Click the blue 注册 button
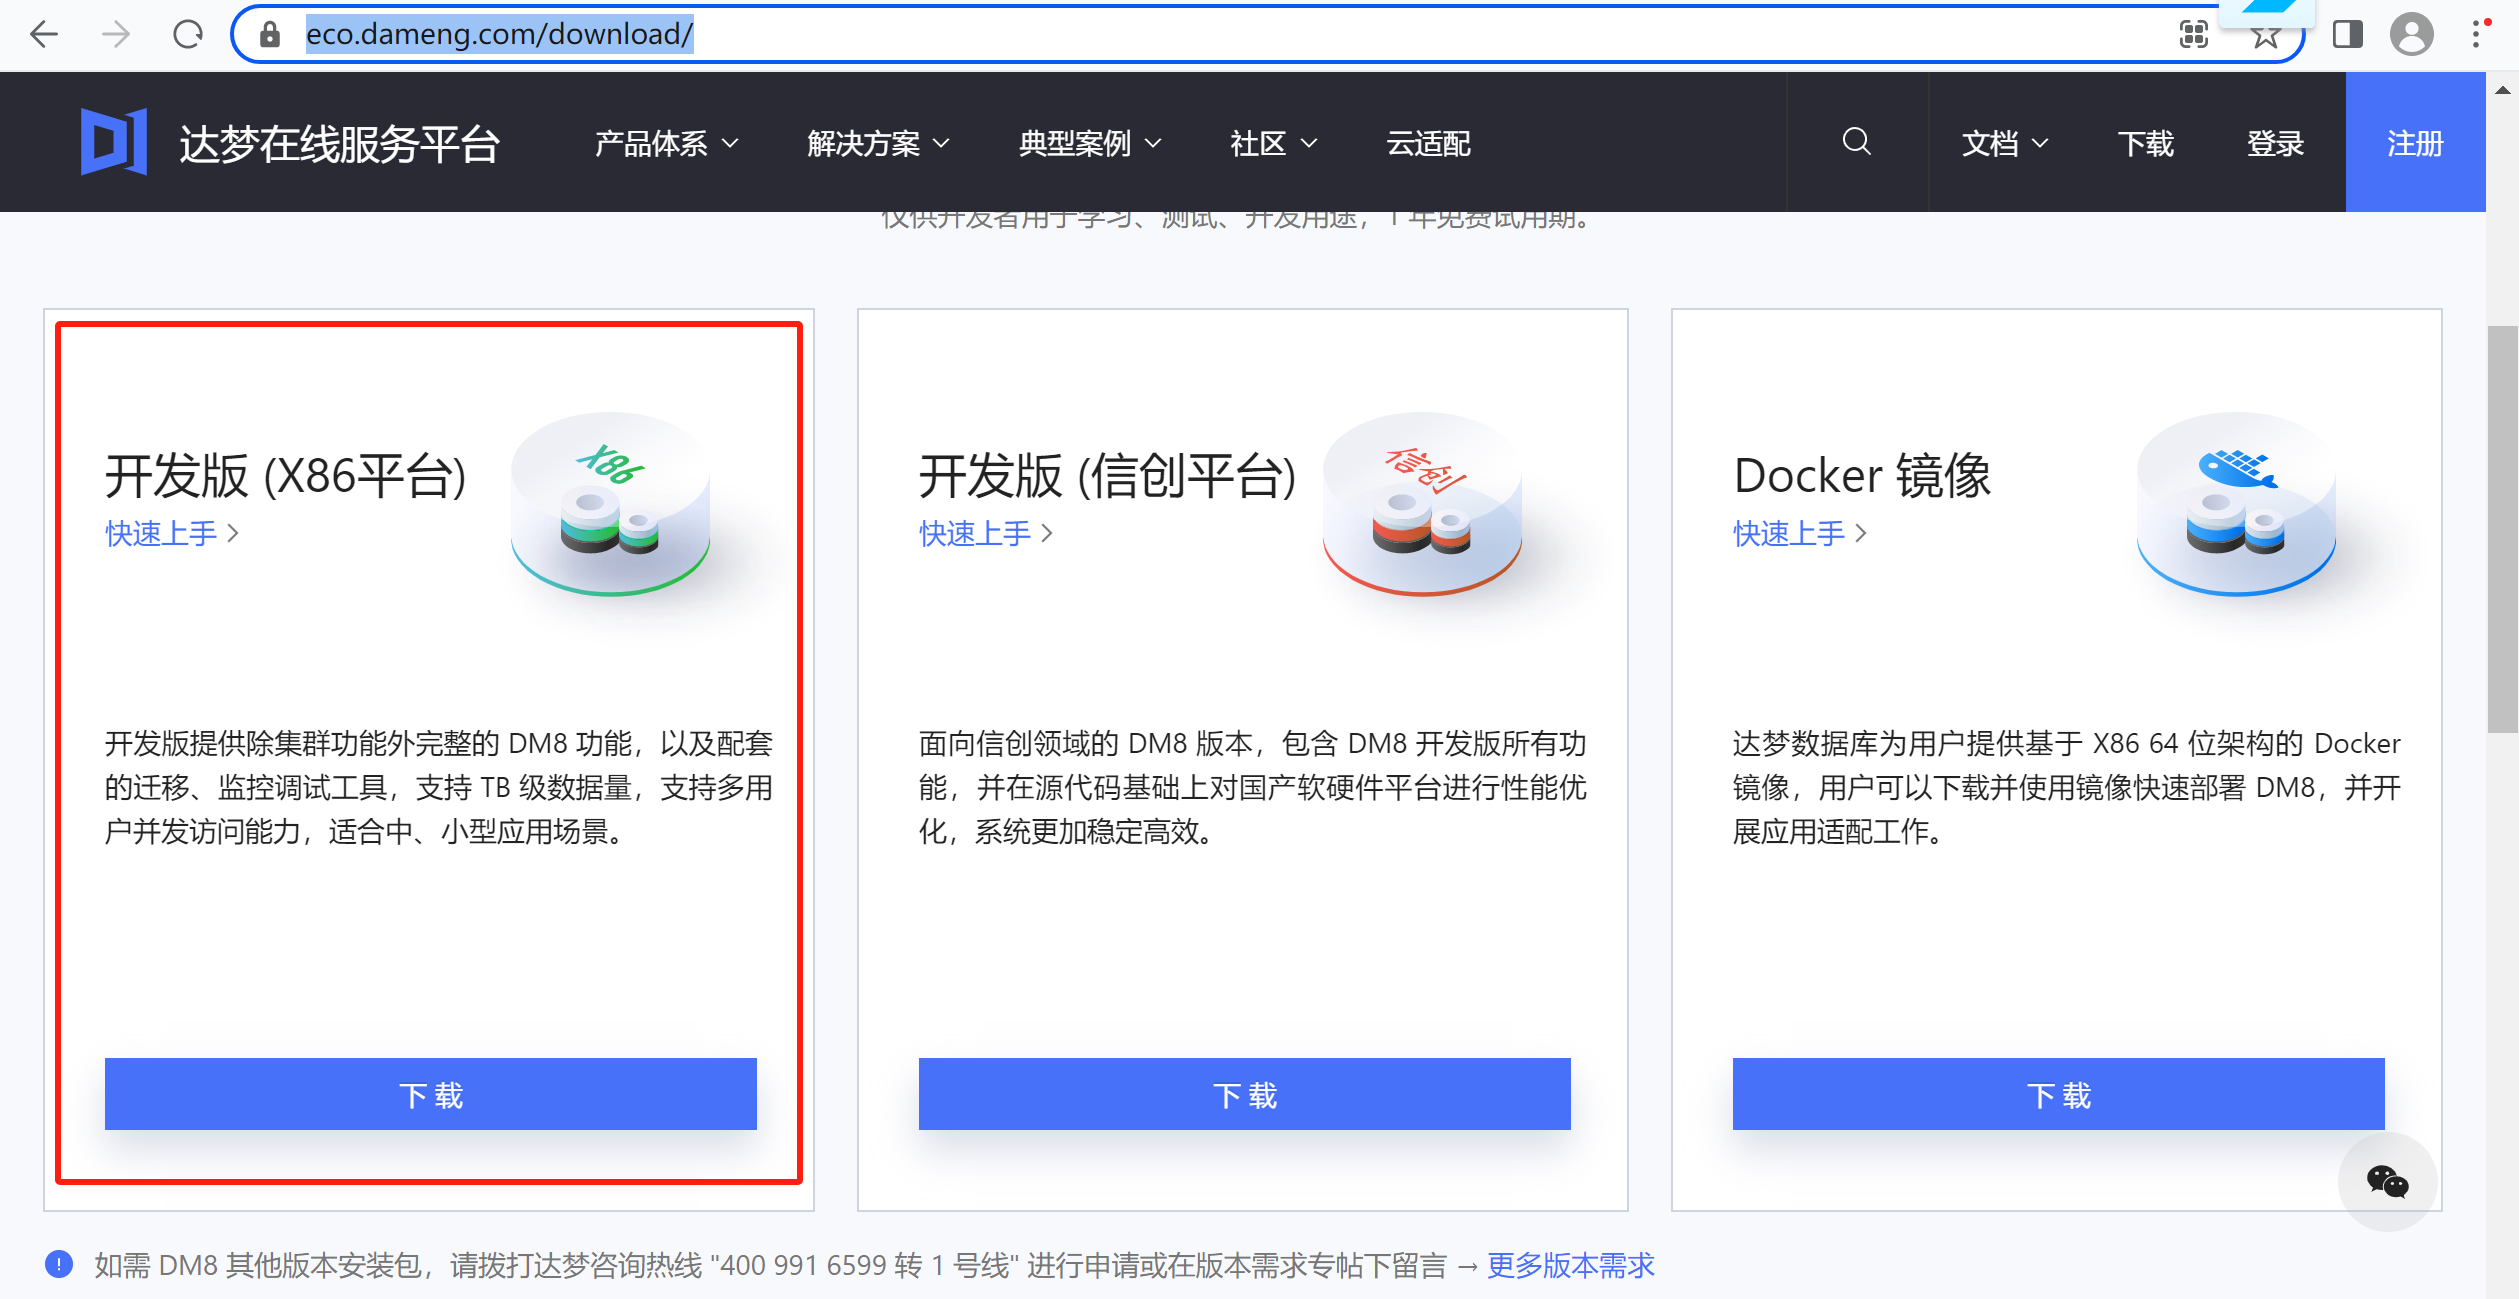Screen dimensions: 2519x1299 click(x=2414, y=144)
